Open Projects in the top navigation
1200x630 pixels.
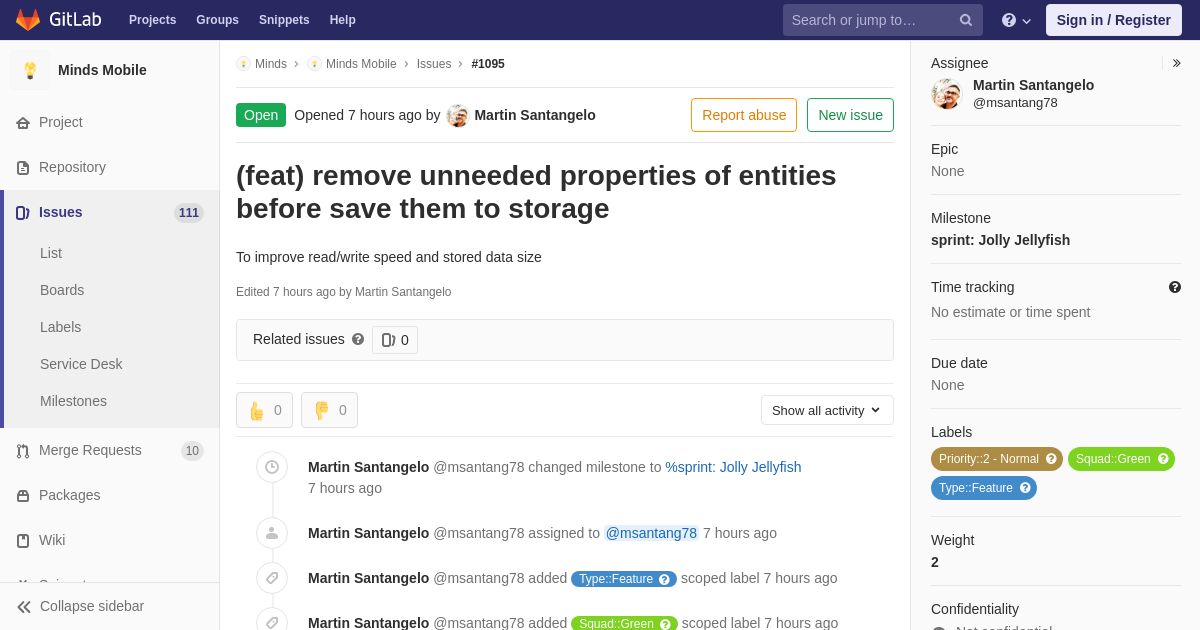pos(152,20)
